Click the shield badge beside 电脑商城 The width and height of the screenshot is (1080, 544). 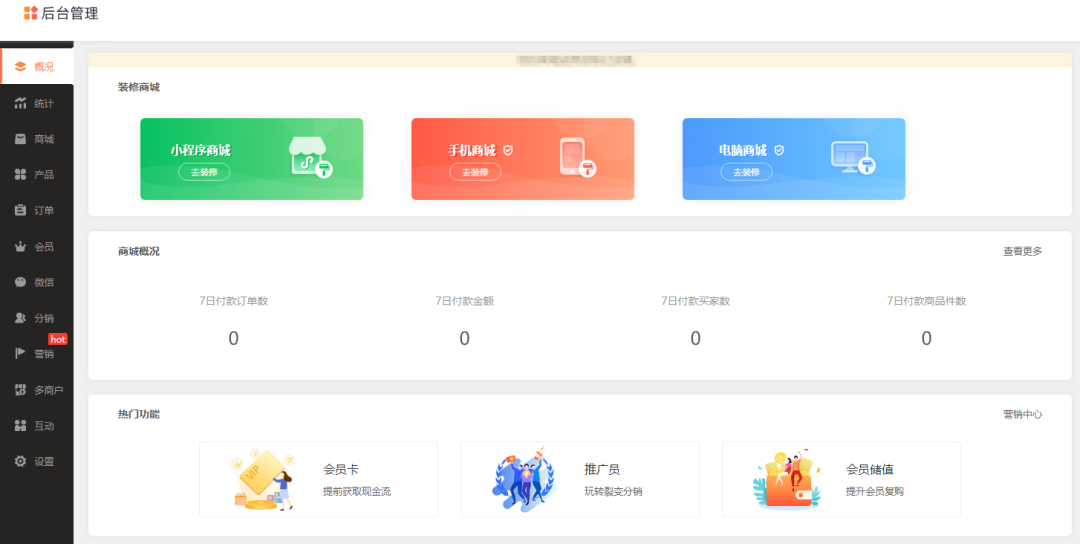coord(779,150)
